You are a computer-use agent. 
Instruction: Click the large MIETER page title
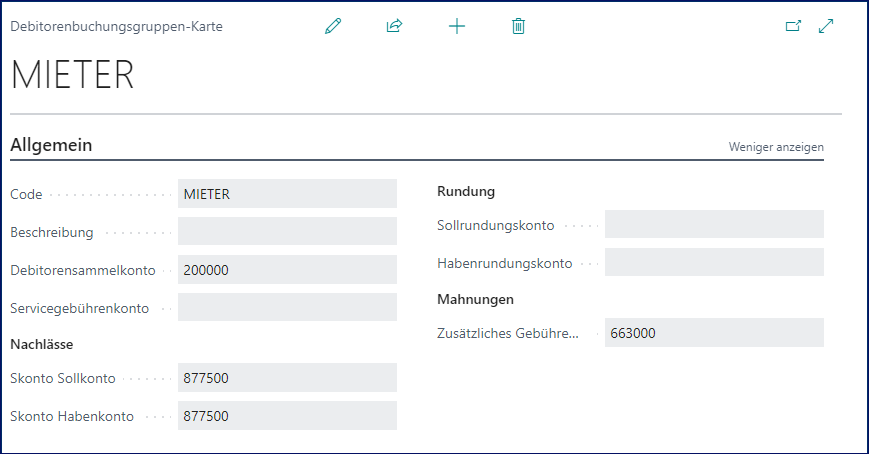(72, 76)
